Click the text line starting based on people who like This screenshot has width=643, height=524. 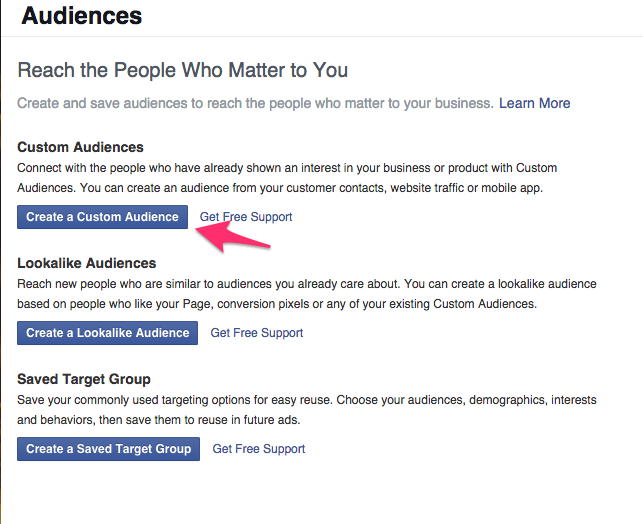pyautogui.click(x=277, y=304)
